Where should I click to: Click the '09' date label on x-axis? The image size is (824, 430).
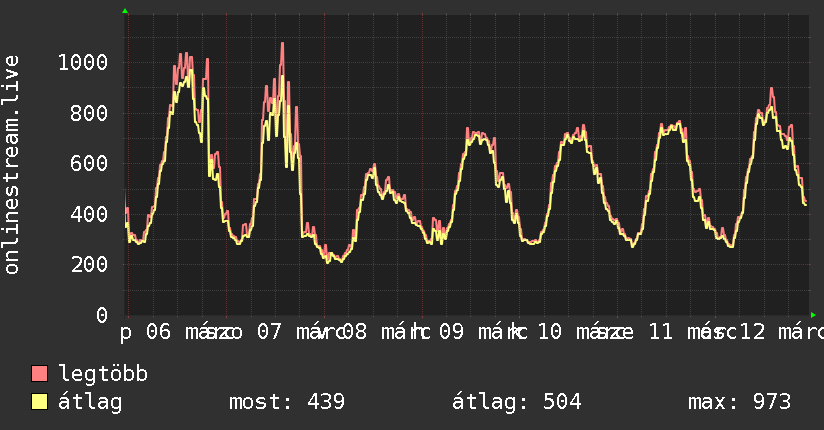(x=451, y=332)
